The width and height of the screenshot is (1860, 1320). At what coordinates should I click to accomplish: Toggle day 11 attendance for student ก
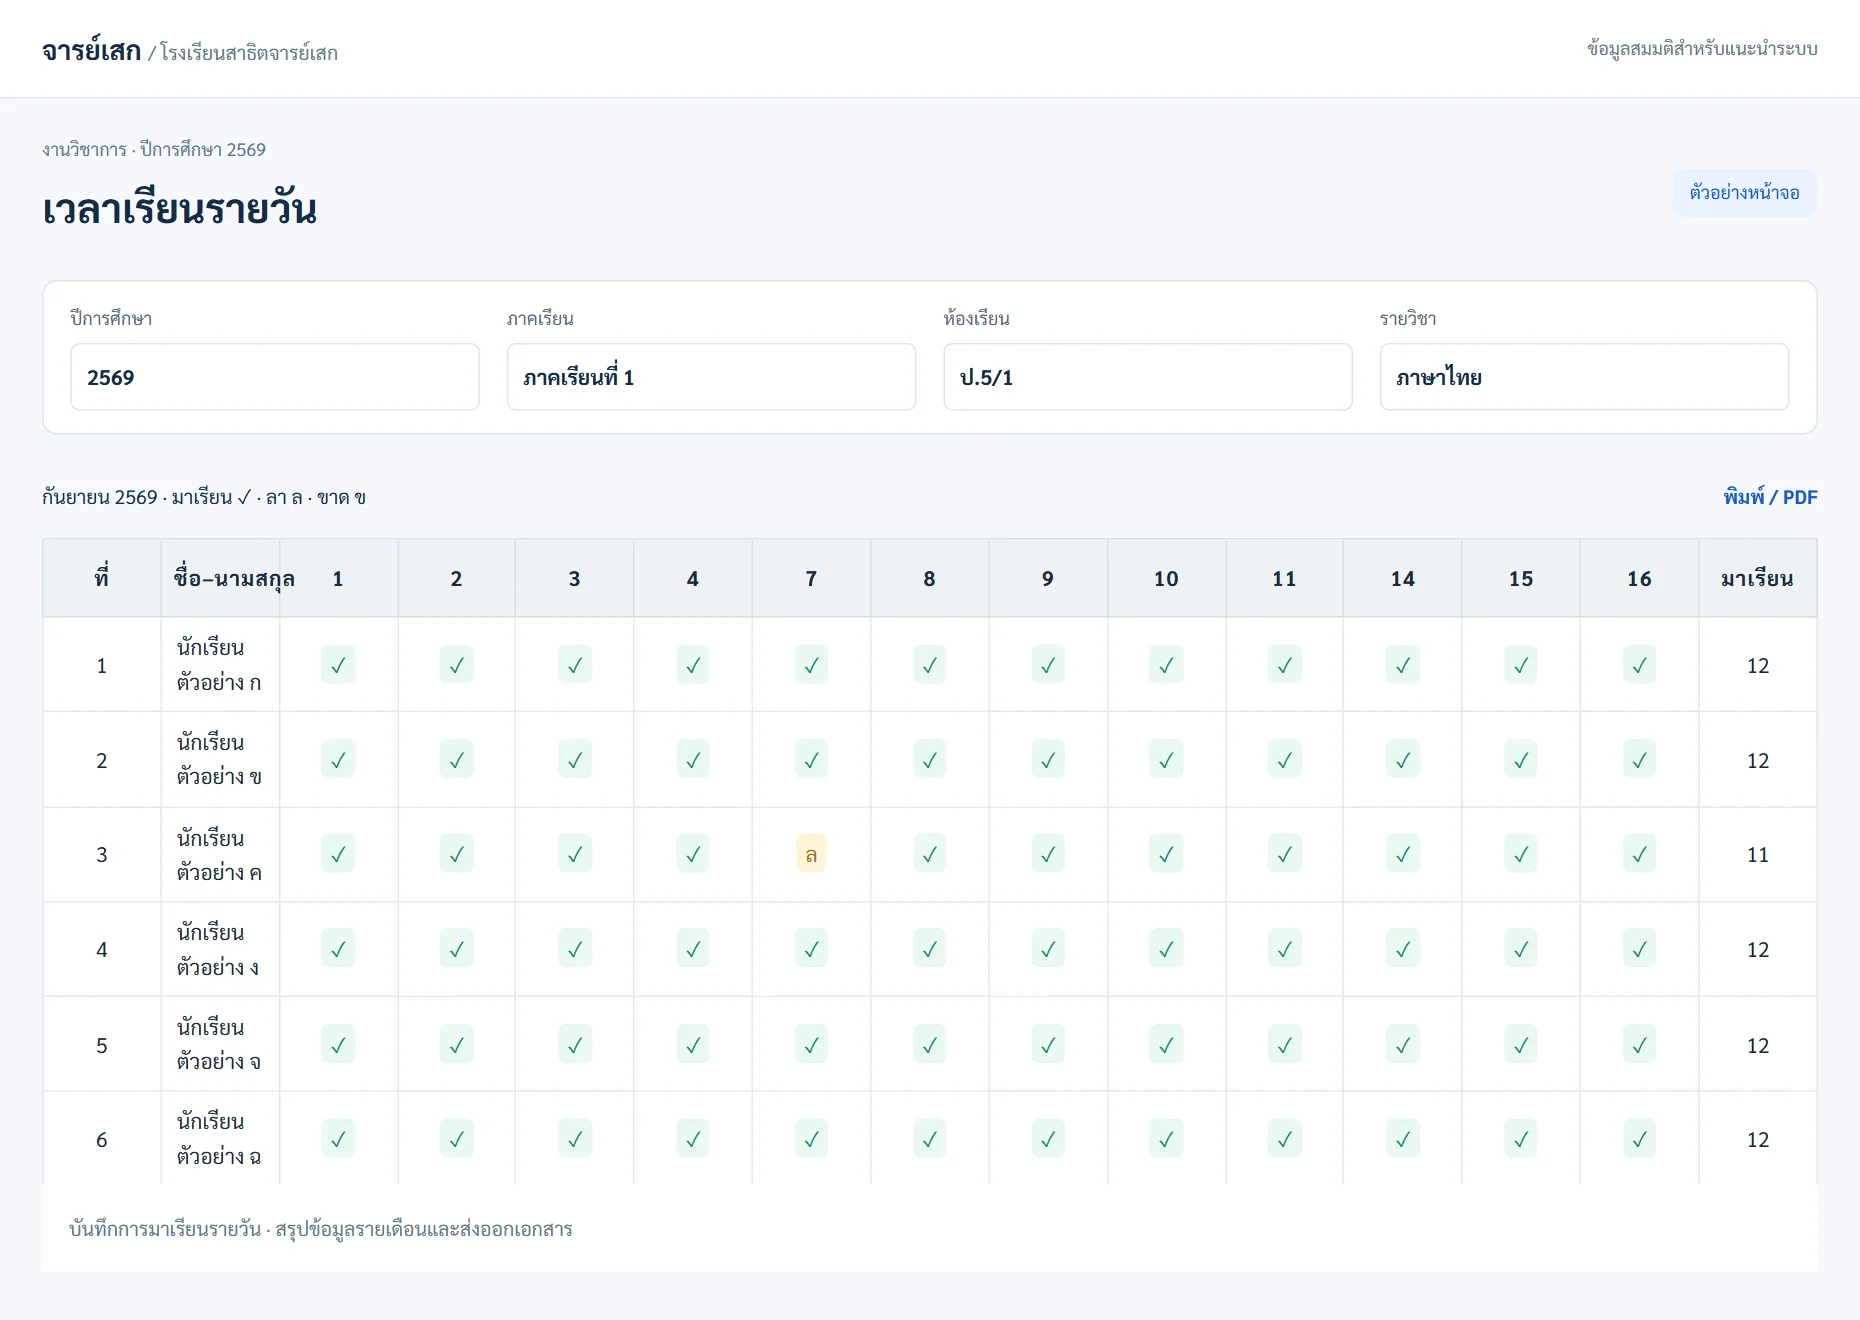pos(1285,665)
